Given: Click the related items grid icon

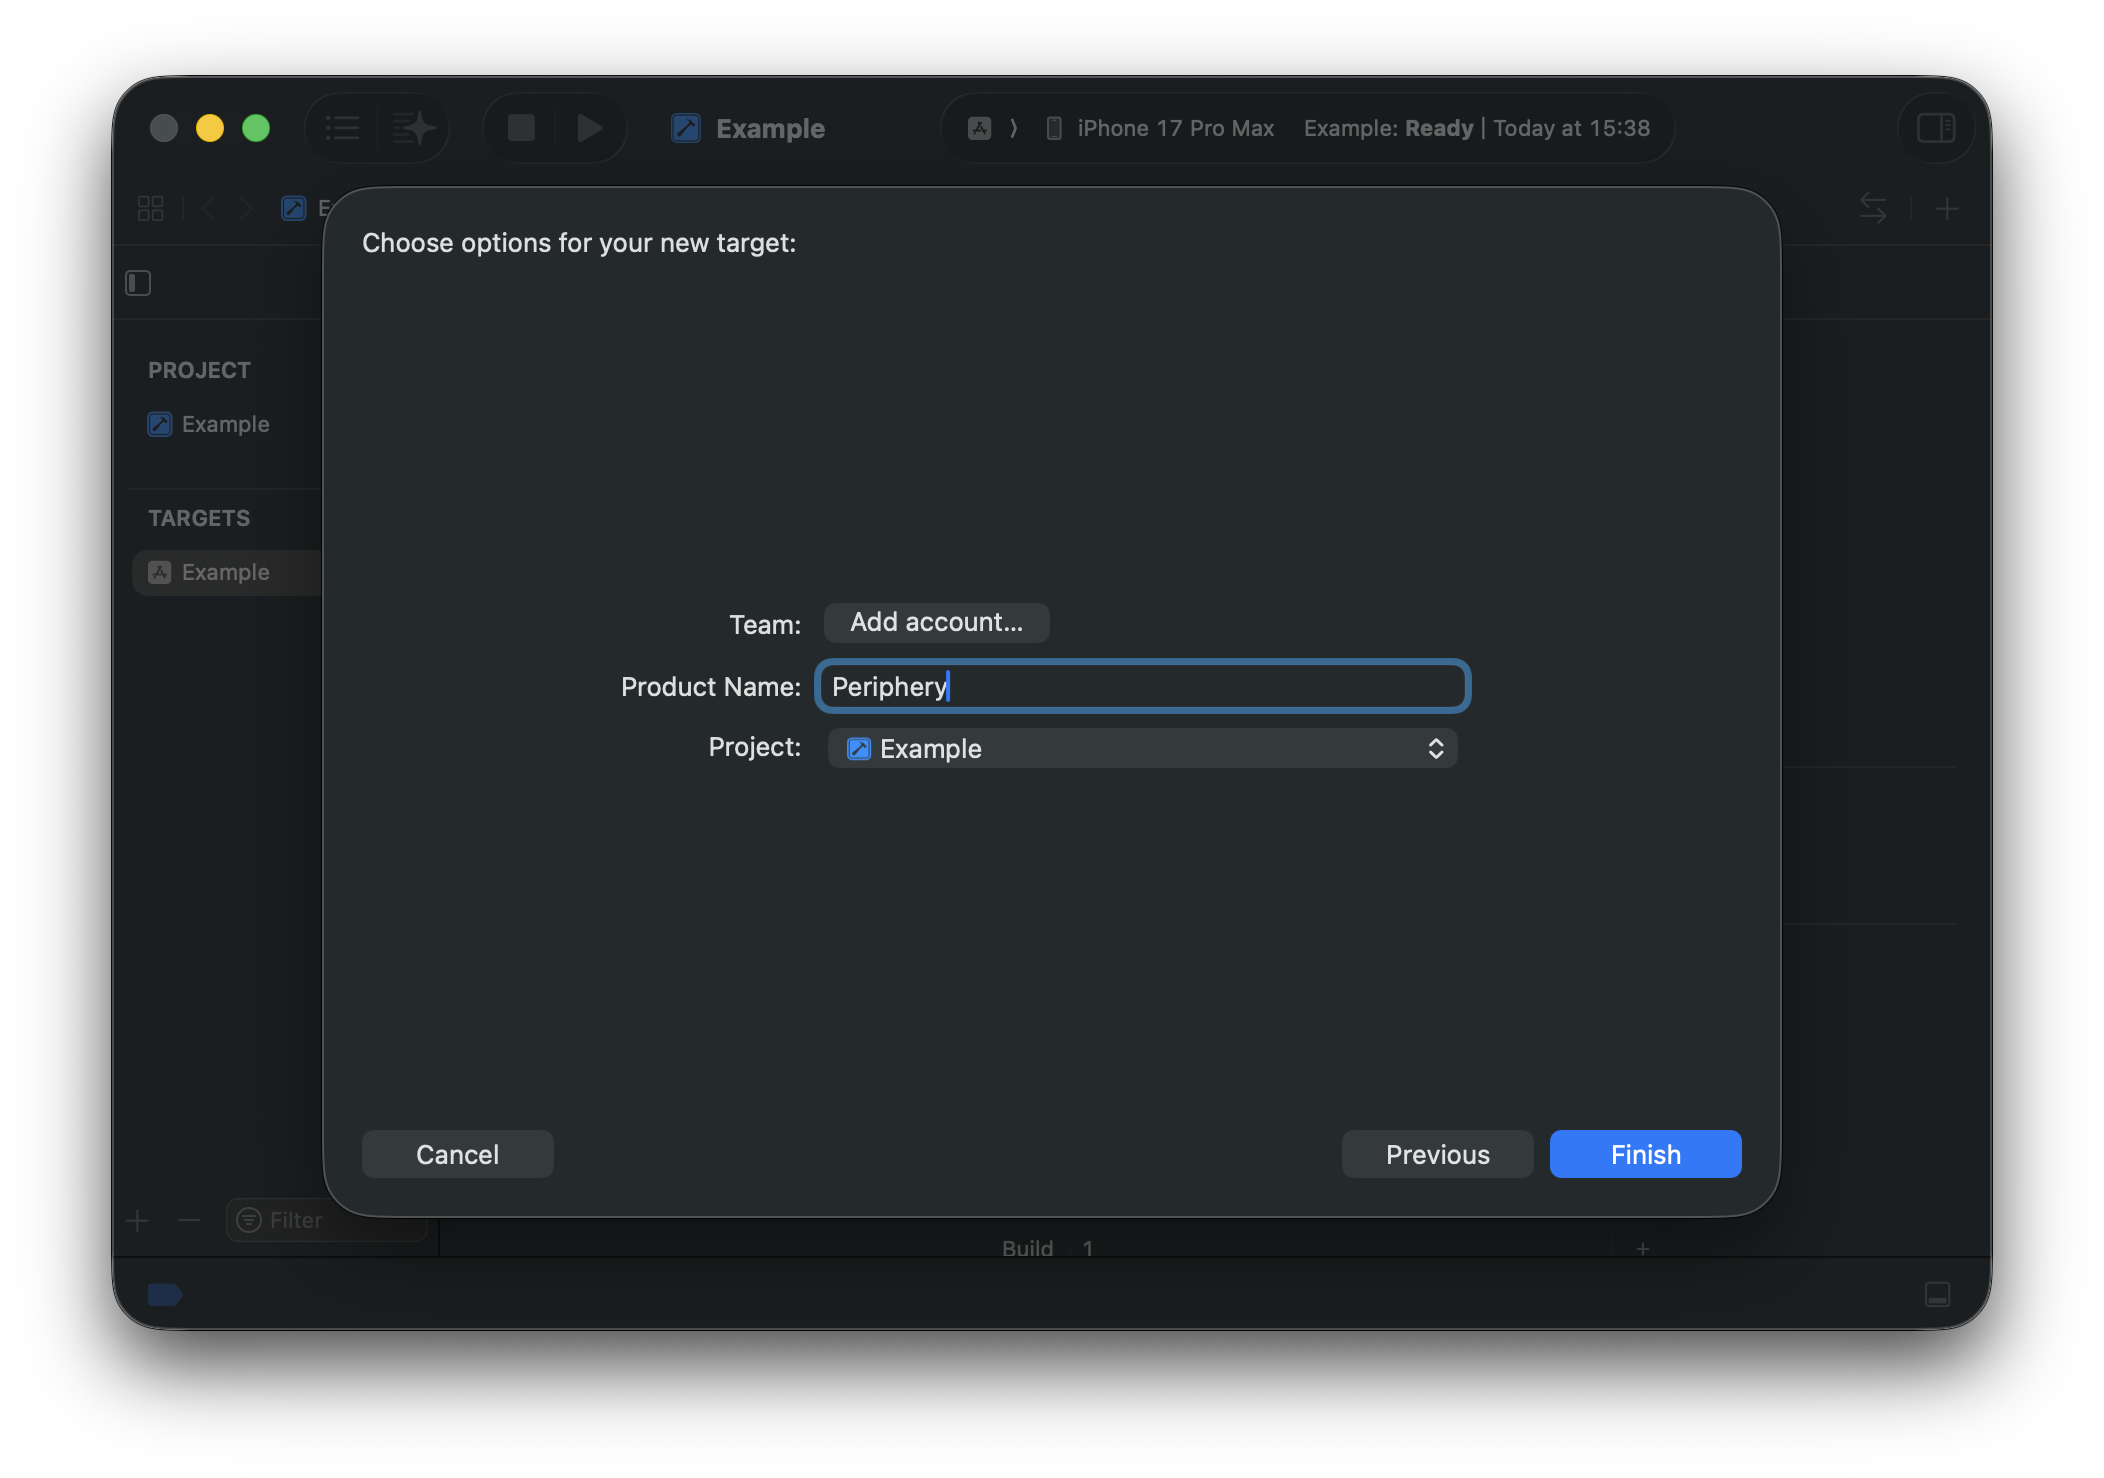Looking at the screenshot, I should [x=151, y=208].
